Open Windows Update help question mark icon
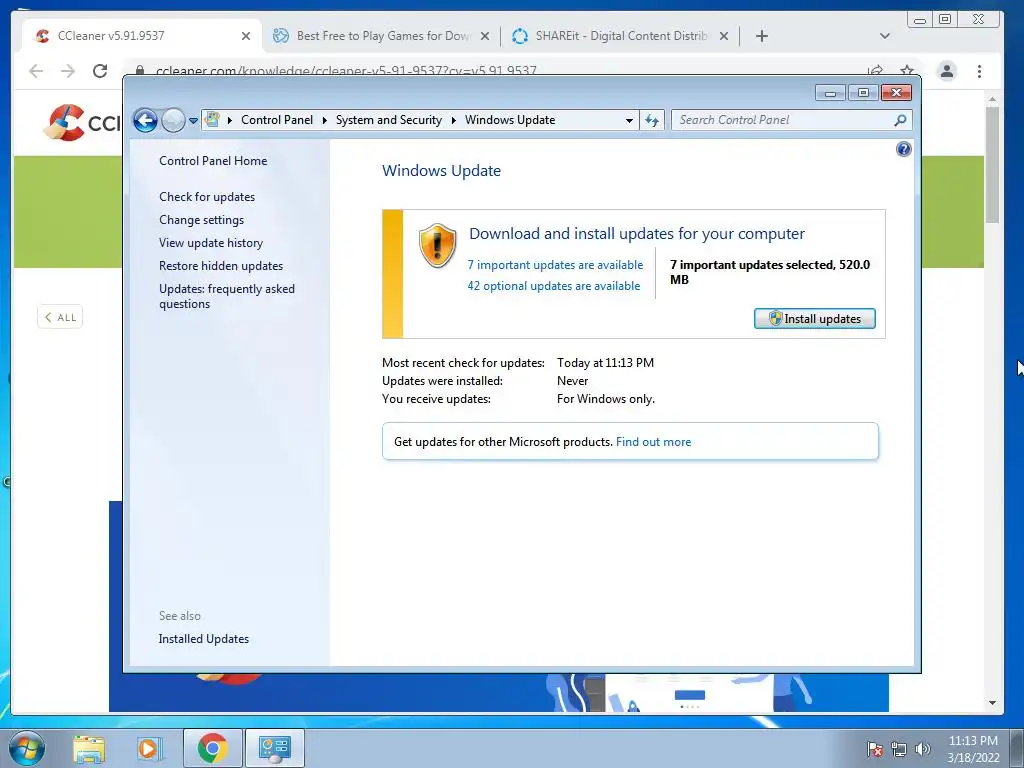This screenshot has width=1024, height=768. pos(903,150)
